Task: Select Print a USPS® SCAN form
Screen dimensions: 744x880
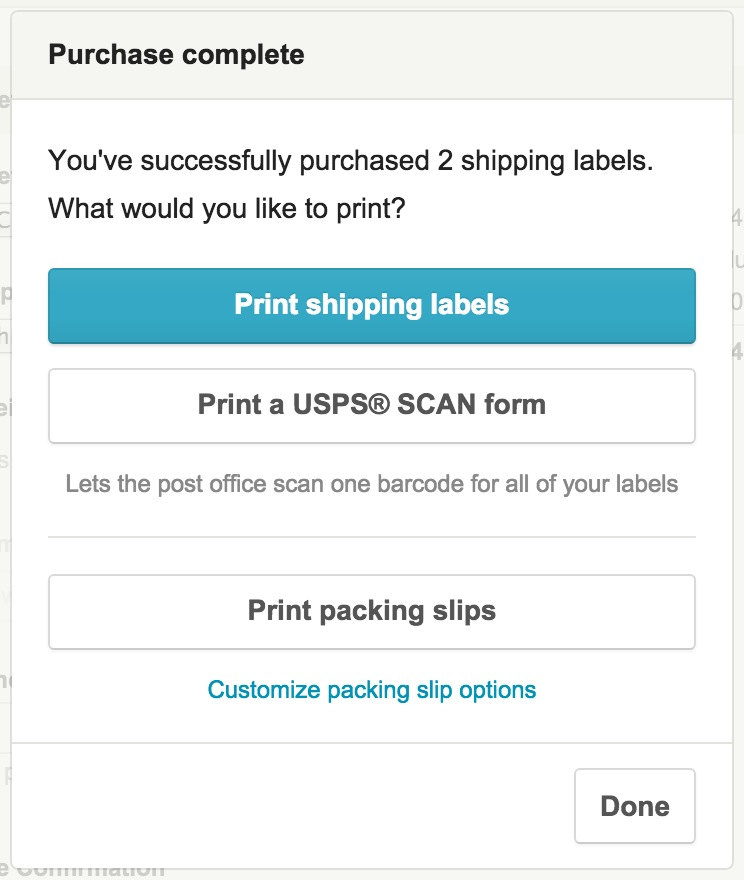Action: (371, 406)
